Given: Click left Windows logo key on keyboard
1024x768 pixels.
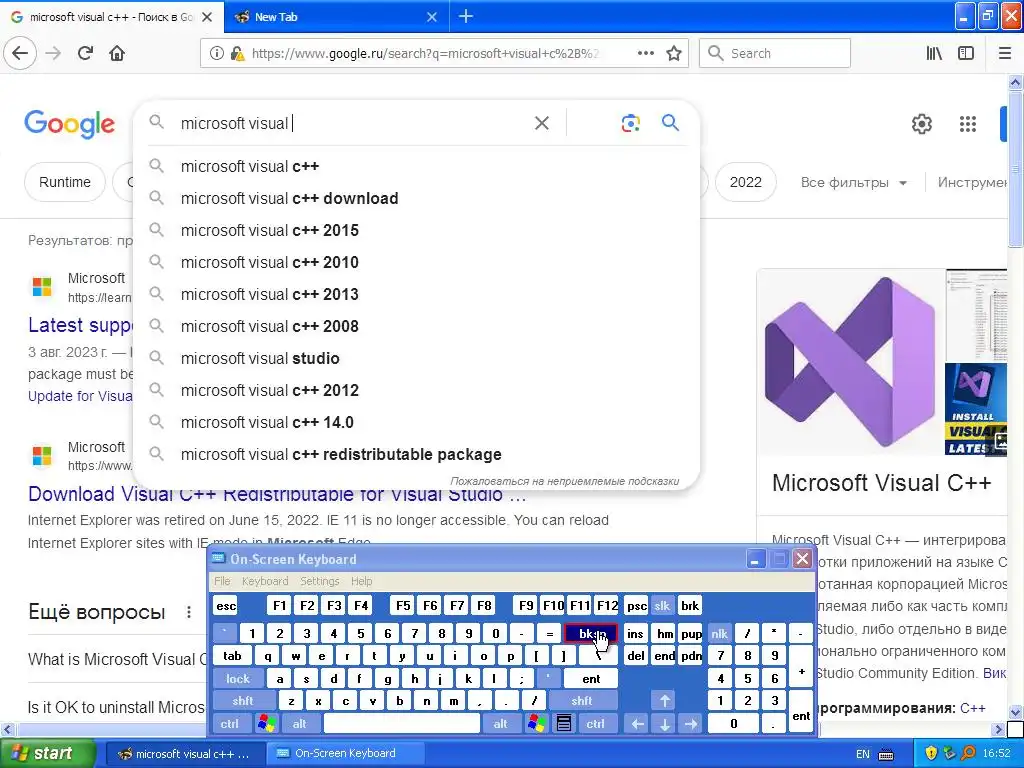Looking at the screenshot, I should [x=266, y=724].
